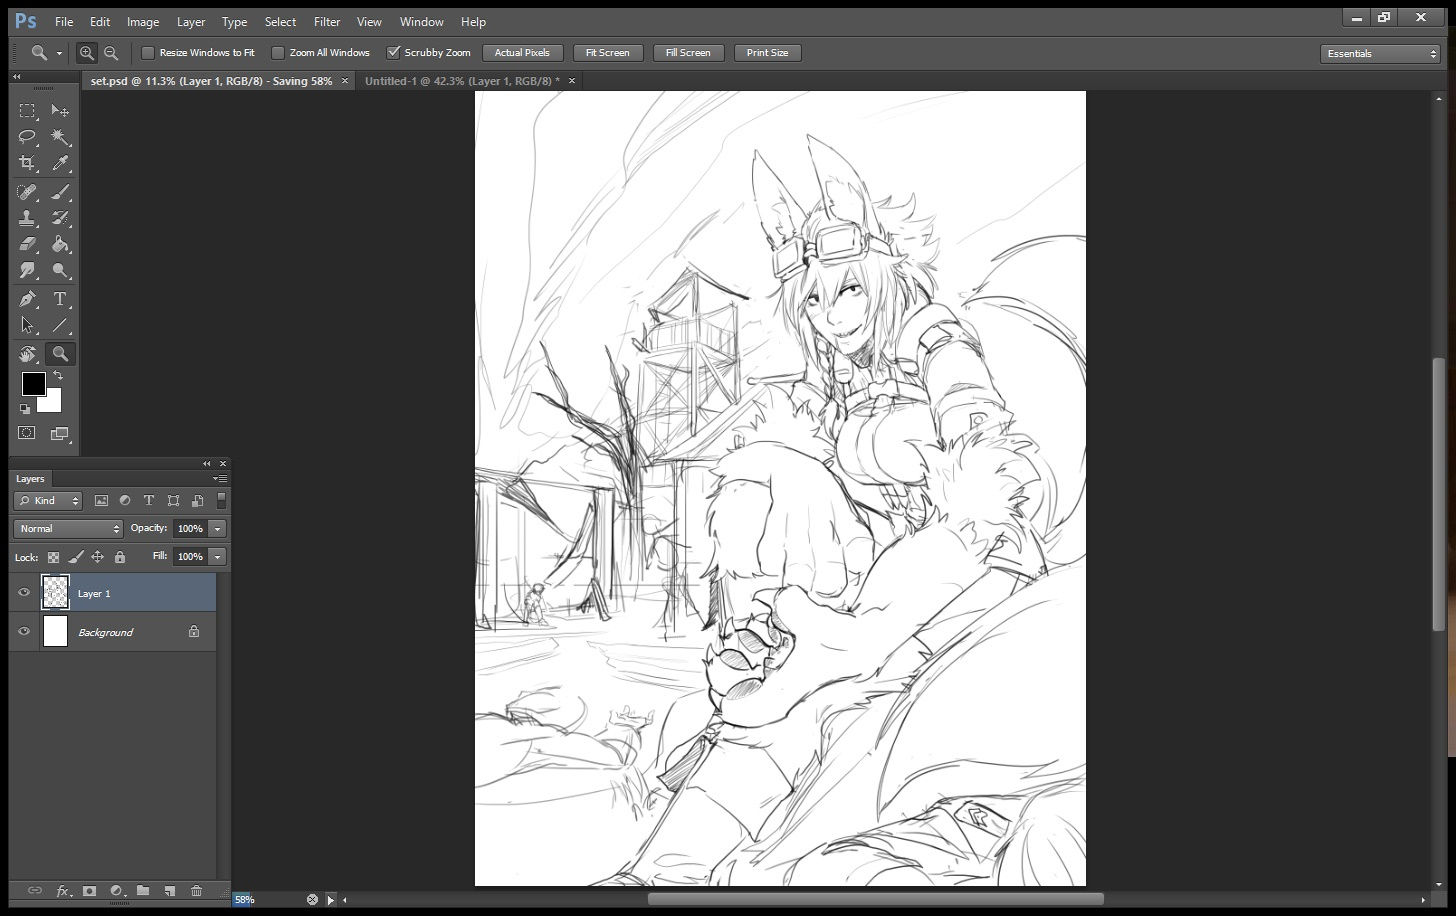This screenshot has height=916, width=1456.
Task: Select the Smudge tool
Action: (27, 270)
